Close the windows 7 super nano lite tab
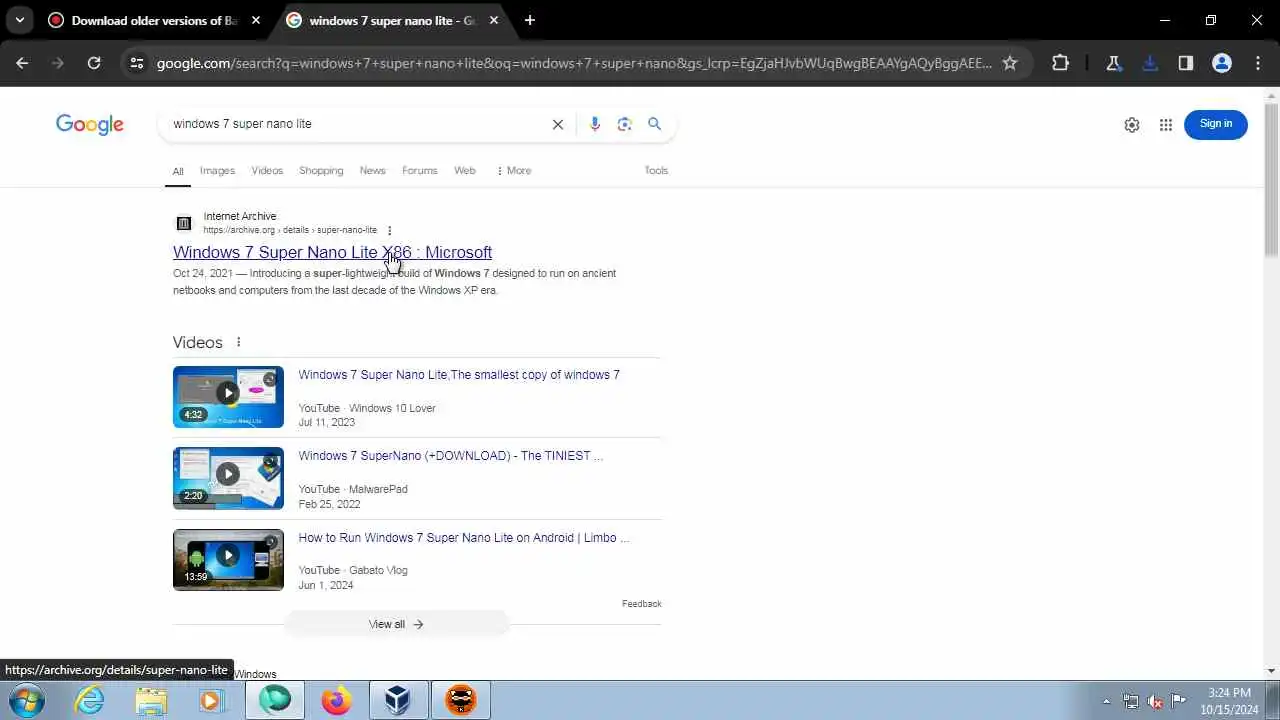Image resolution: width=1280 pixels, height=720 pixels. coord(494,20)
